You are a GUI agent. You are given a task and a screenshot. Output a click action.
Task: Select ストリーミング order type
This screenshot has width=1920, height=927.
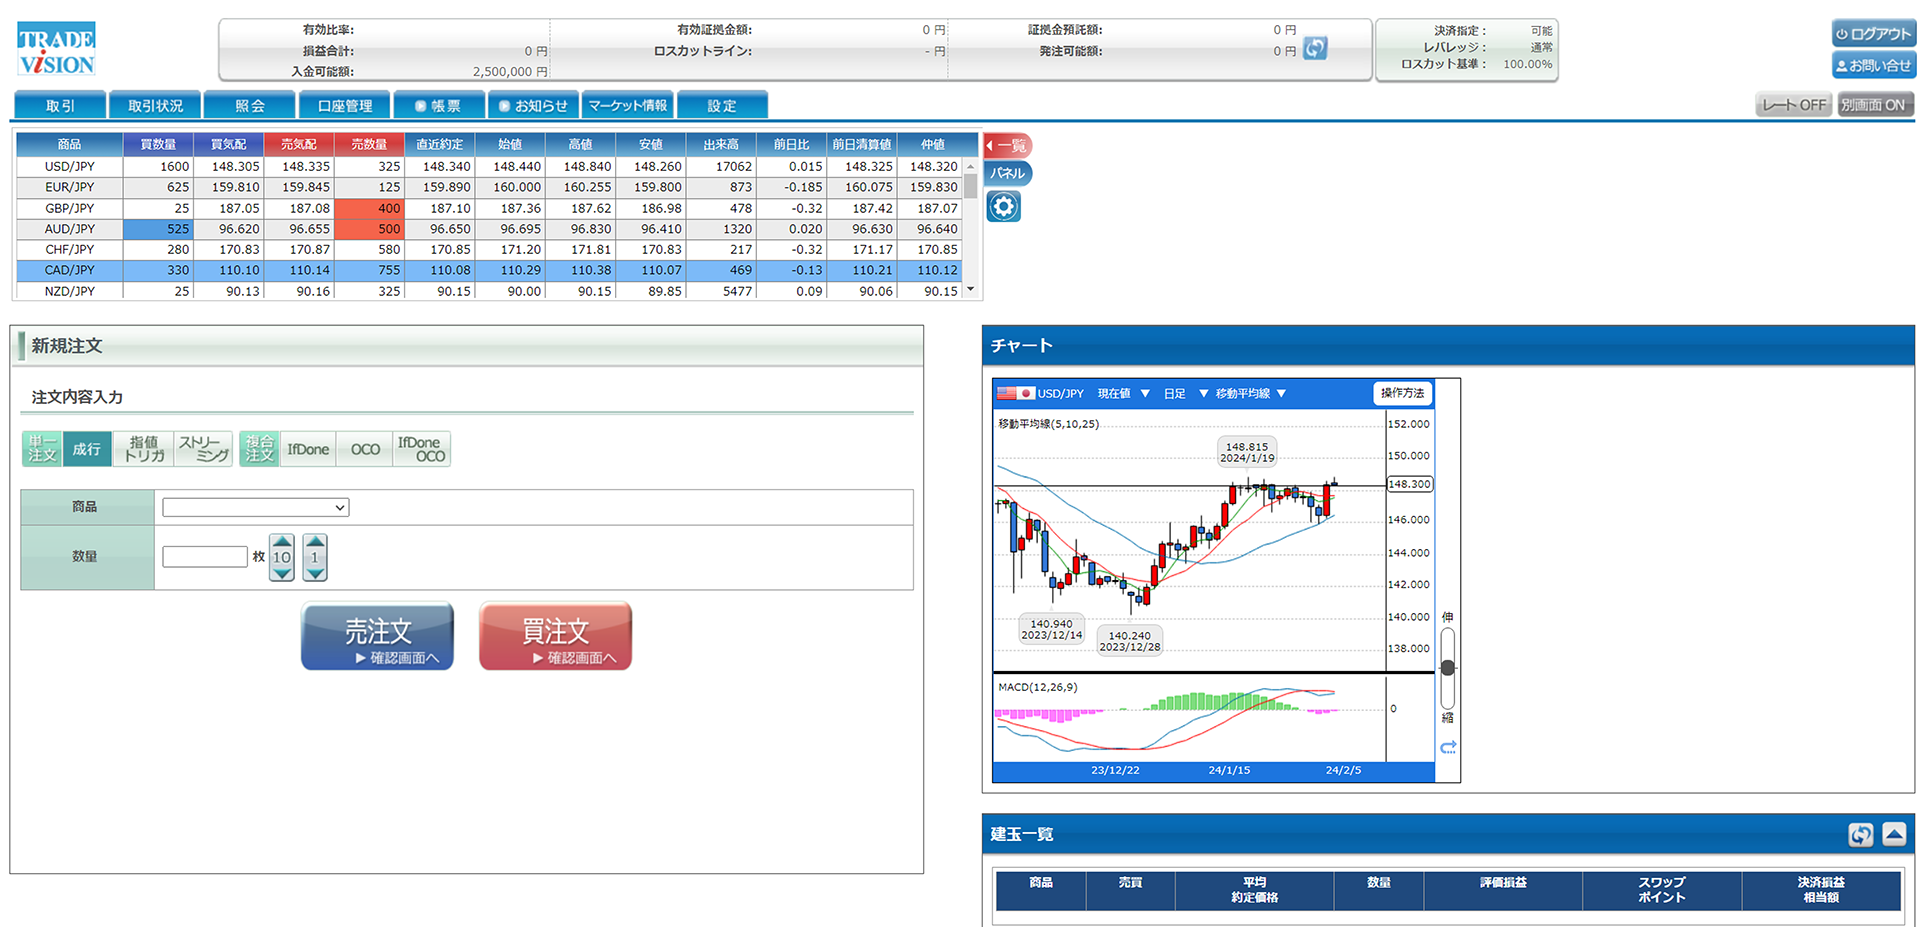pos(204,449)
